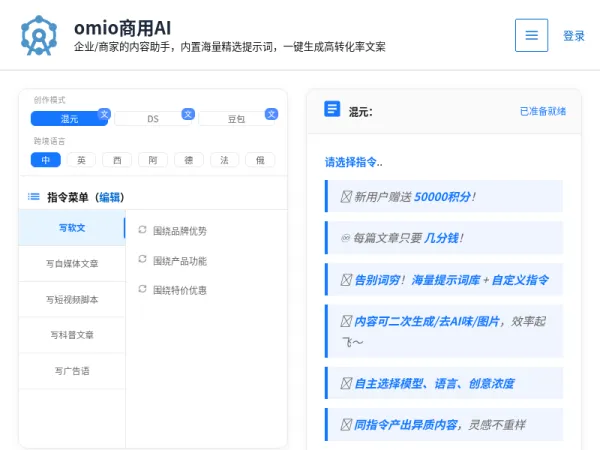Image resolution: width=600 pixels, height=450 pixels.
Task: Click the 请选择指令.. prompt text
Action: point(353,162)
